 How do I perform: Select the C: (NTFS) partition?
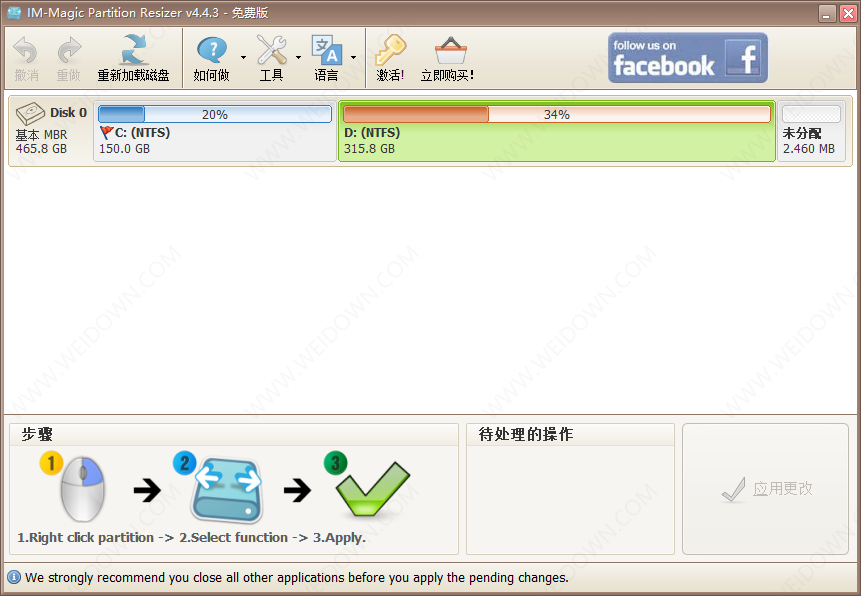[215, 131]
